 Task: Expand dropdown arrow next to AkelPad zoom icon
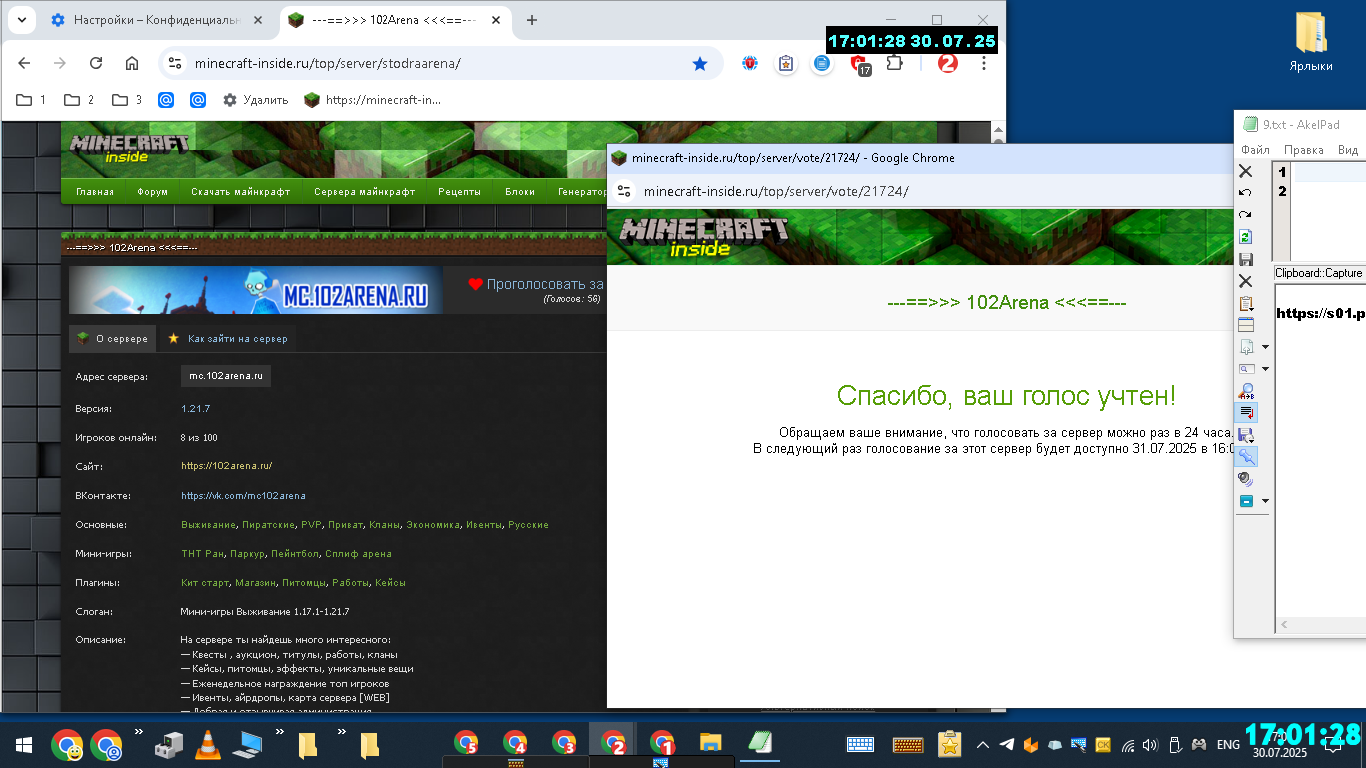click(x=1265, y=369)
